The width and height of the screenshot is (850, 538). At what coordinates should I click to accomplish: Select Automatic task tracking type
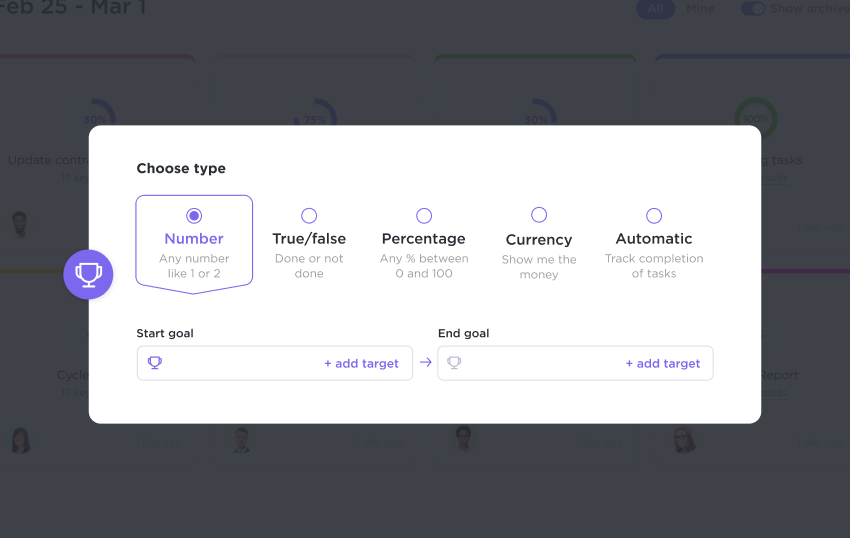pos(654,215)
